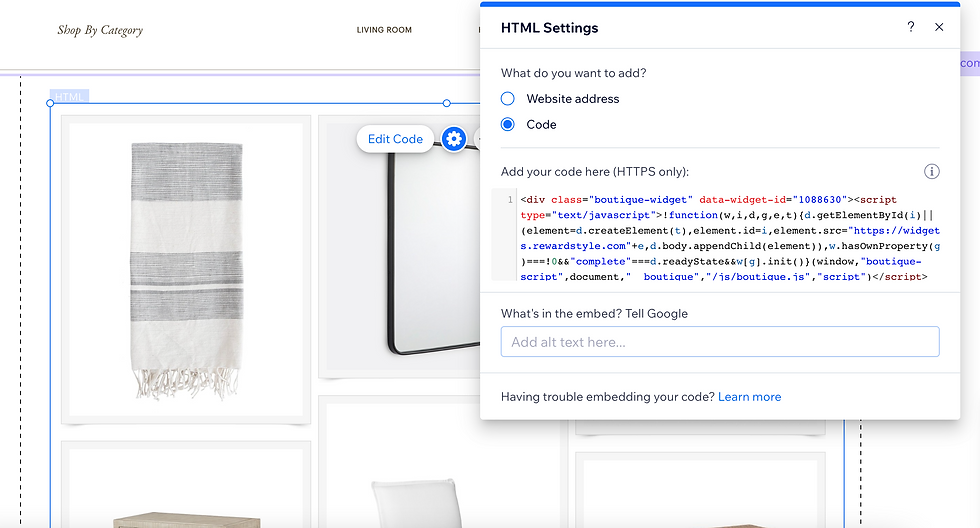Open help question mark in HTML Settings
This screenshot has height=528, width=980.
click(x=911, y=27)
